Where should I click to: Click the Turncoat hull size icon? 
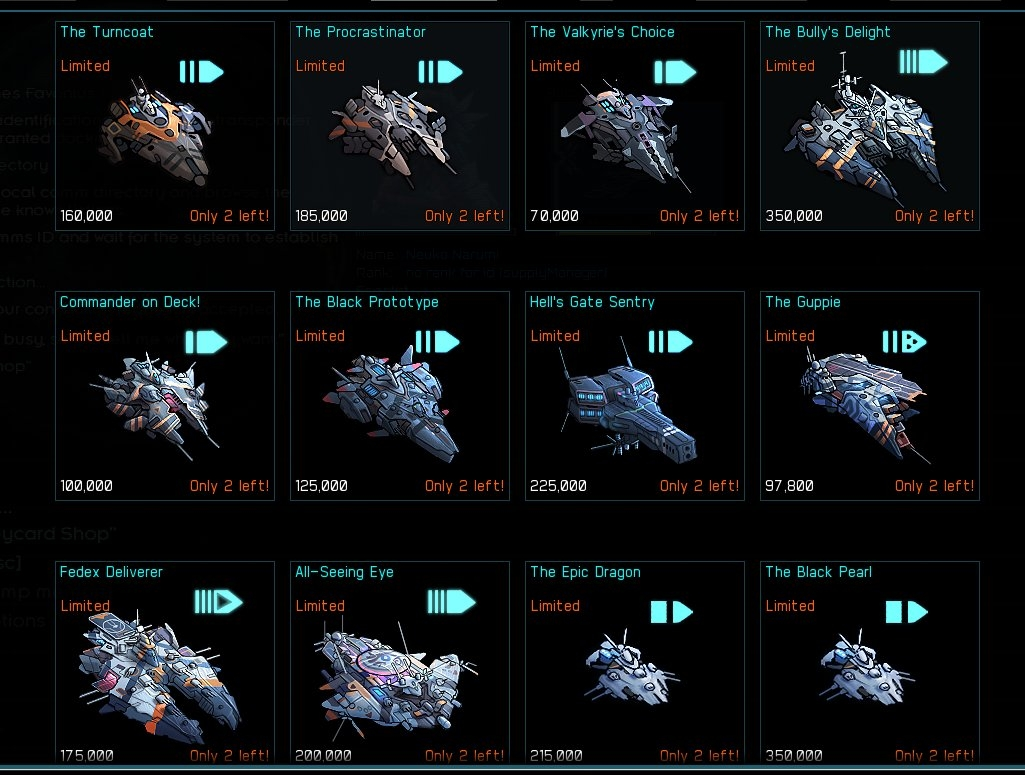pos(201,72)
